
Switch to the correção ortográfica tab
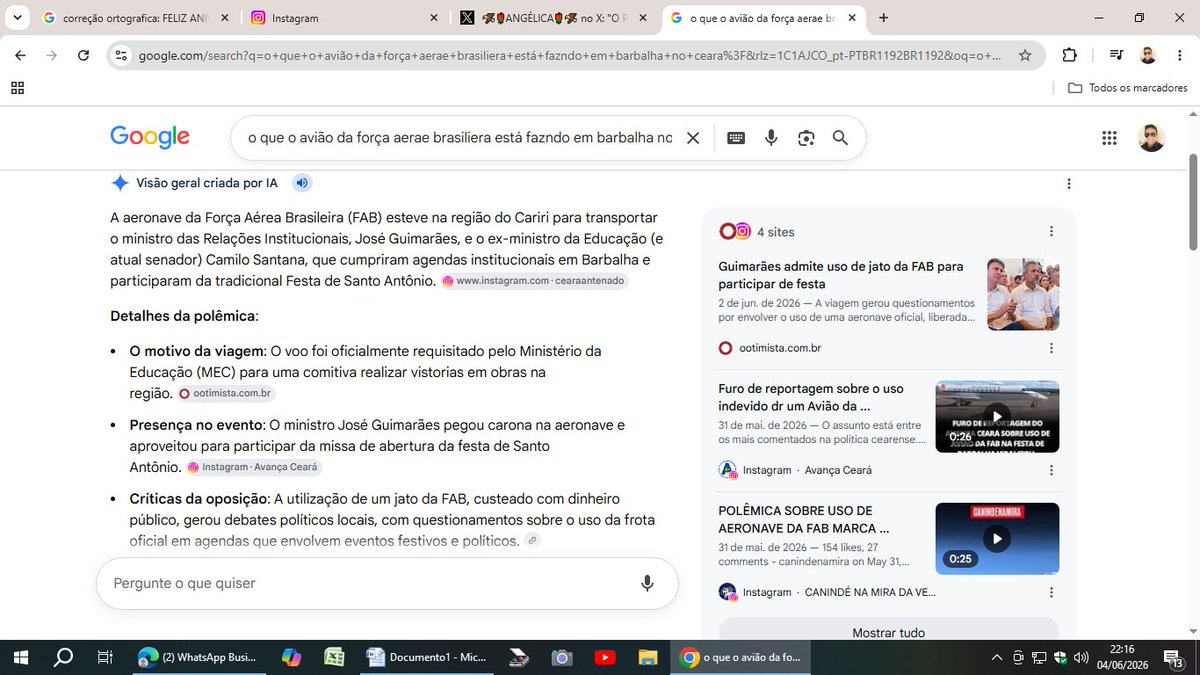(x=137, y=18)
